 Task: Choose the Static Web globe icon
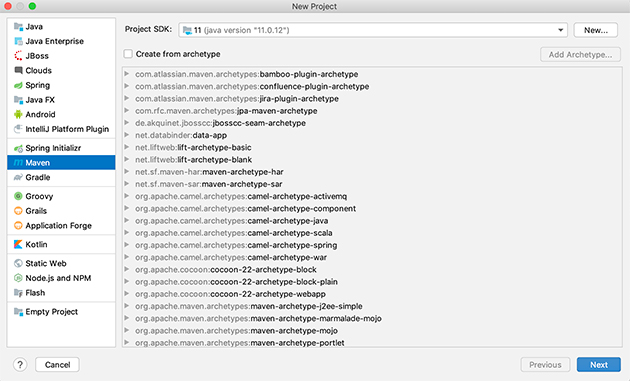(x=18, y=263)
